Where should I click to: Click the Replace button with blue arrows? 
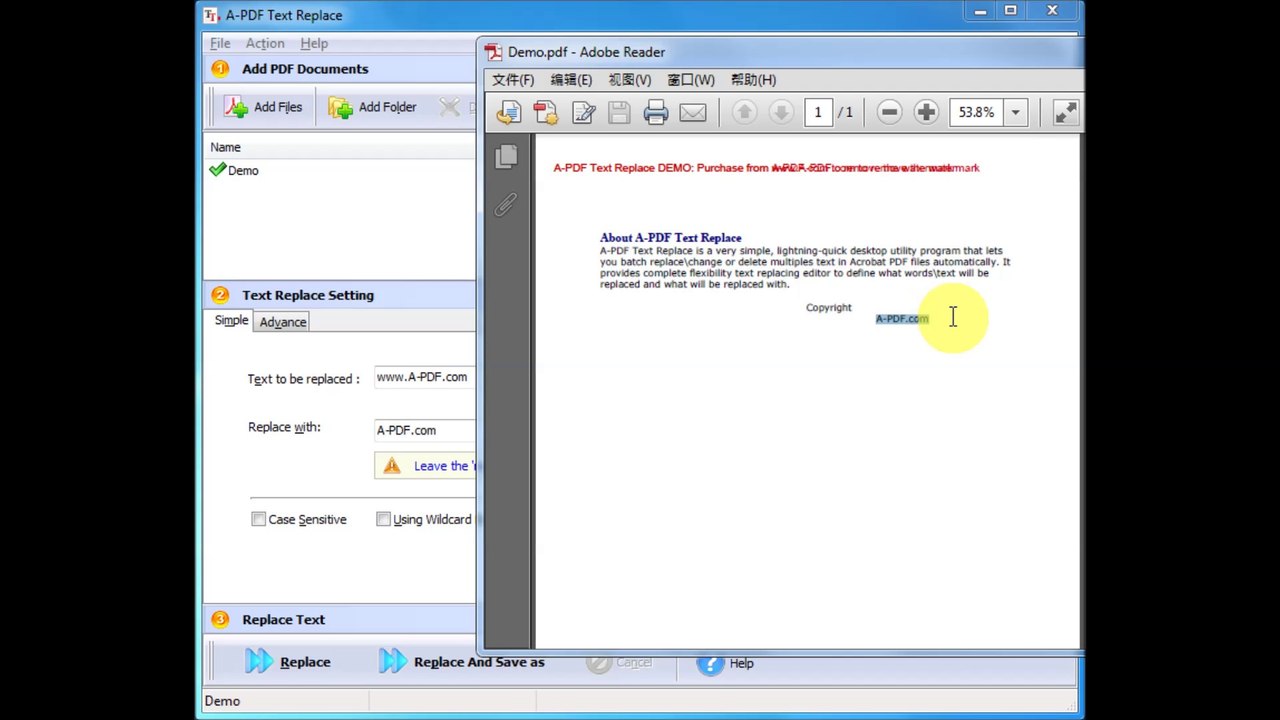(288, 662)
